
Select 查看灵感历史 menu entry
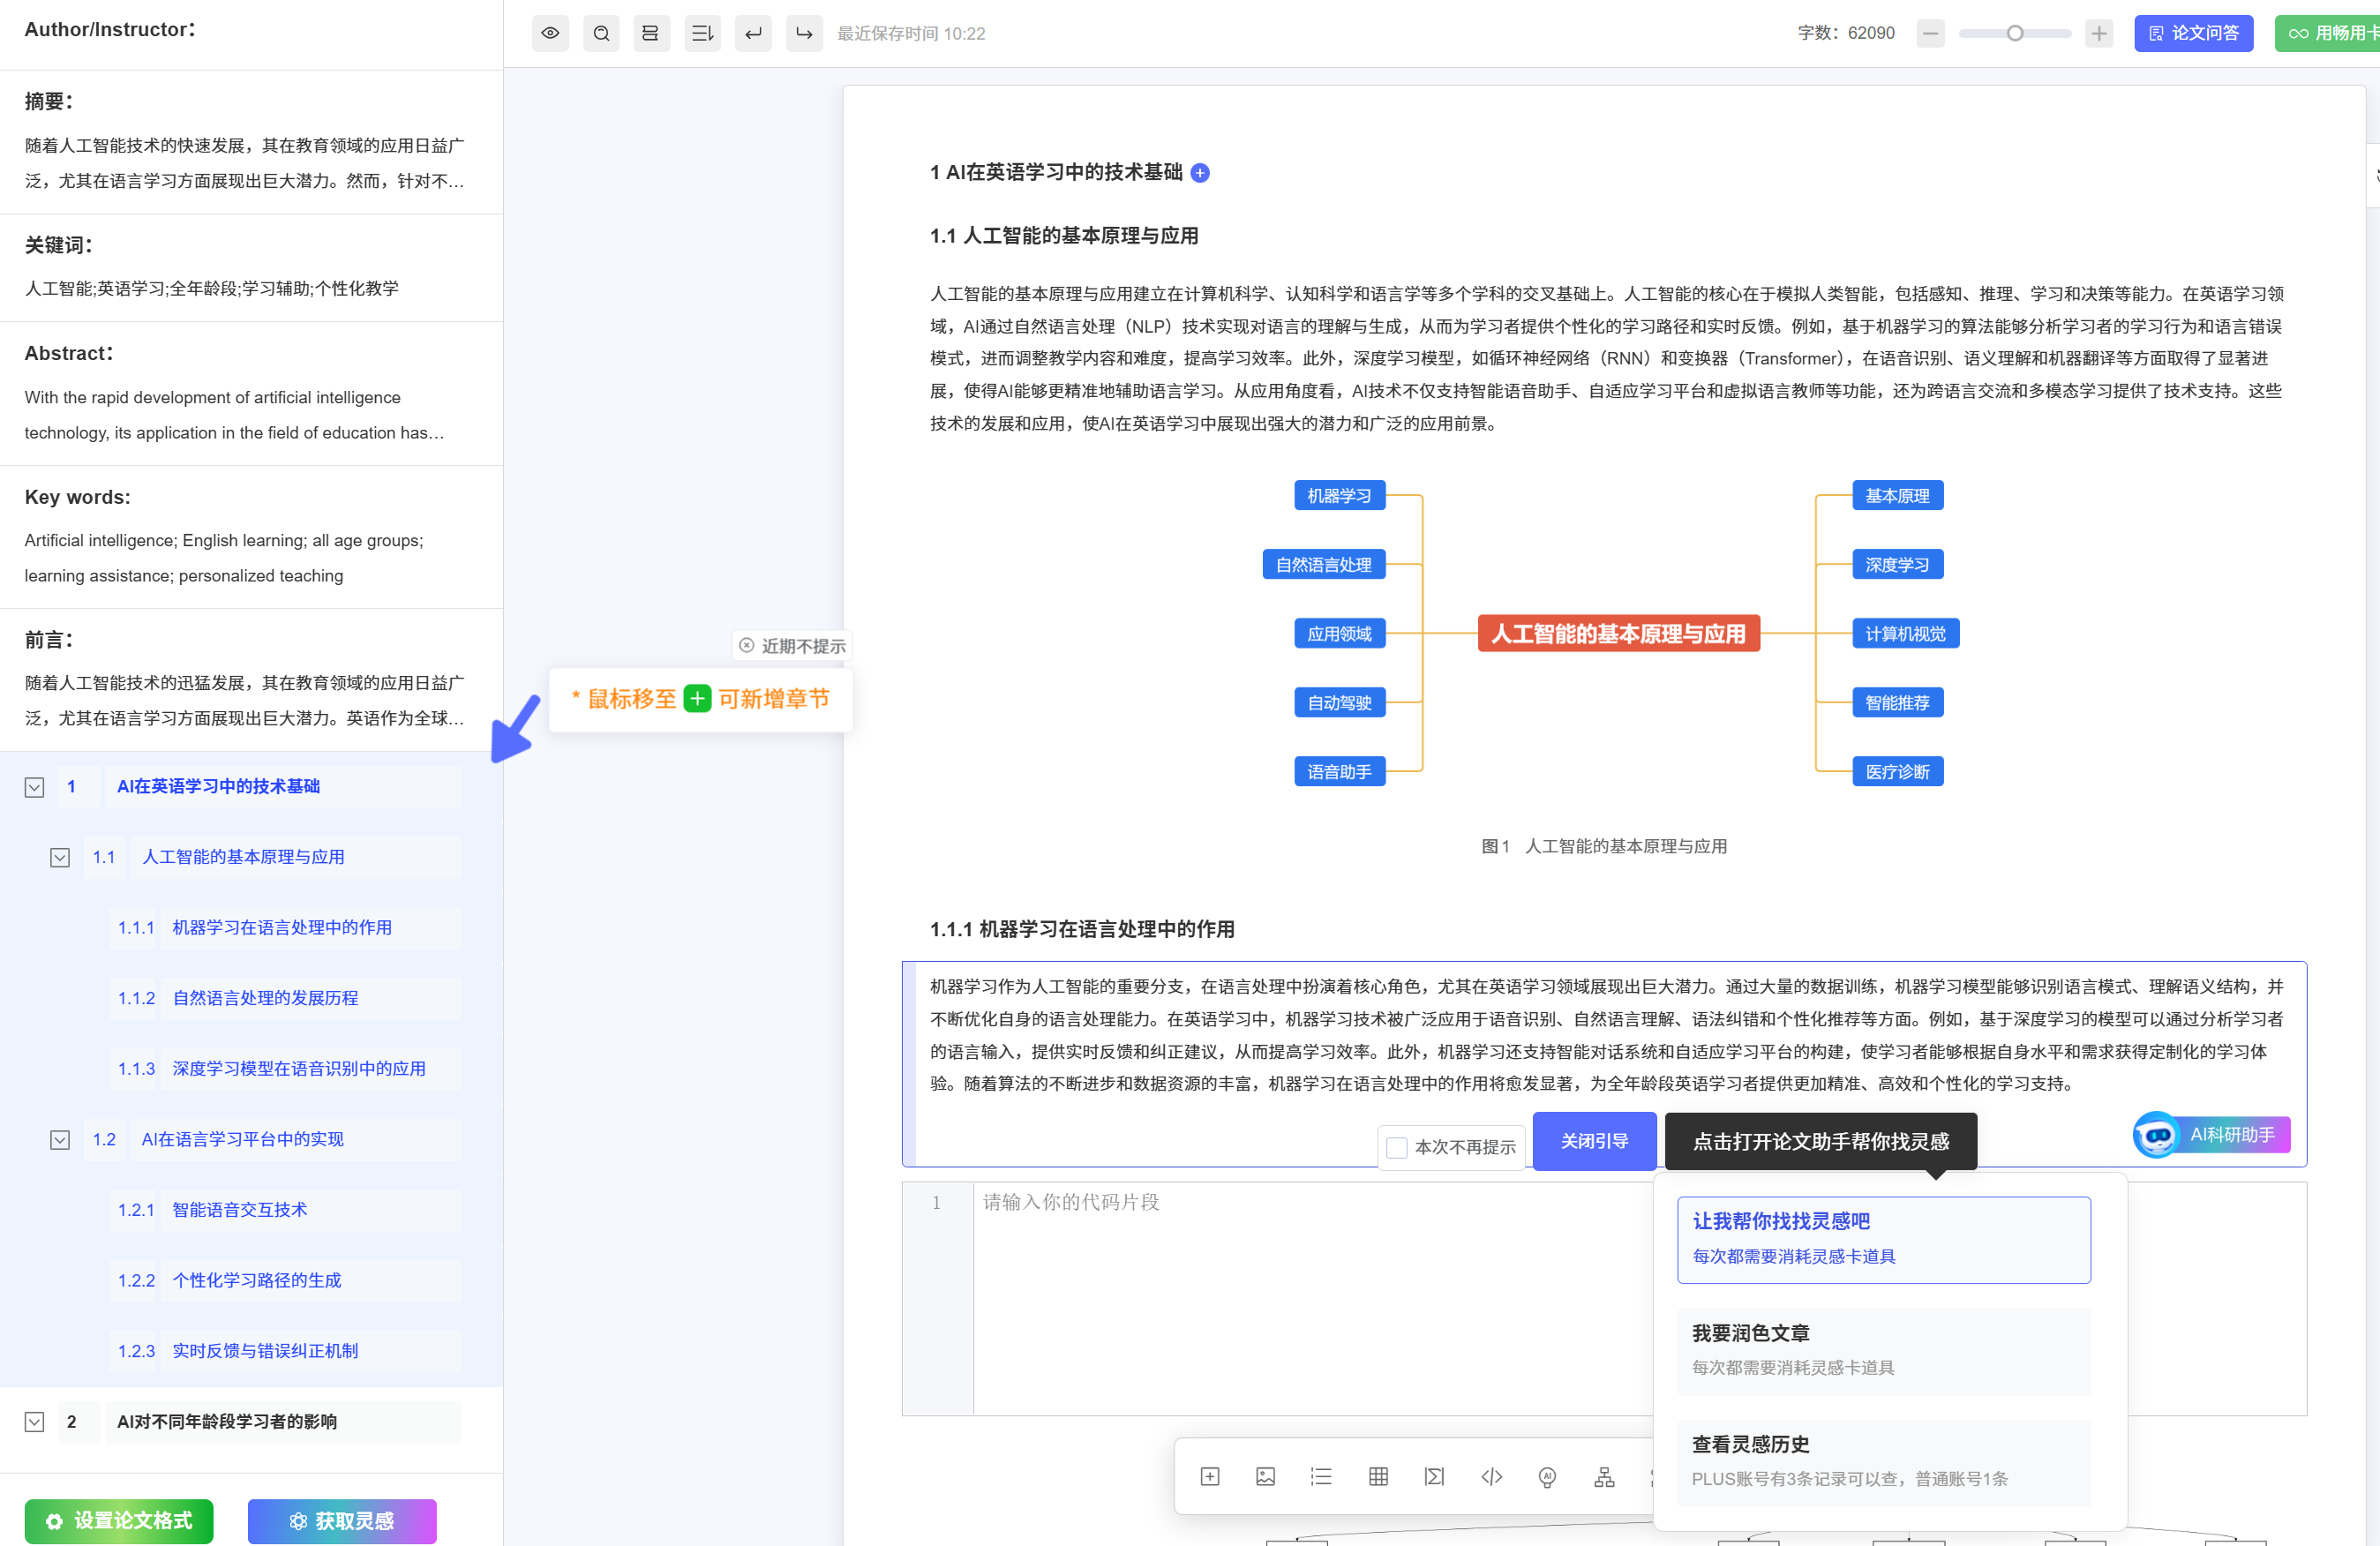[1883, 1461]
